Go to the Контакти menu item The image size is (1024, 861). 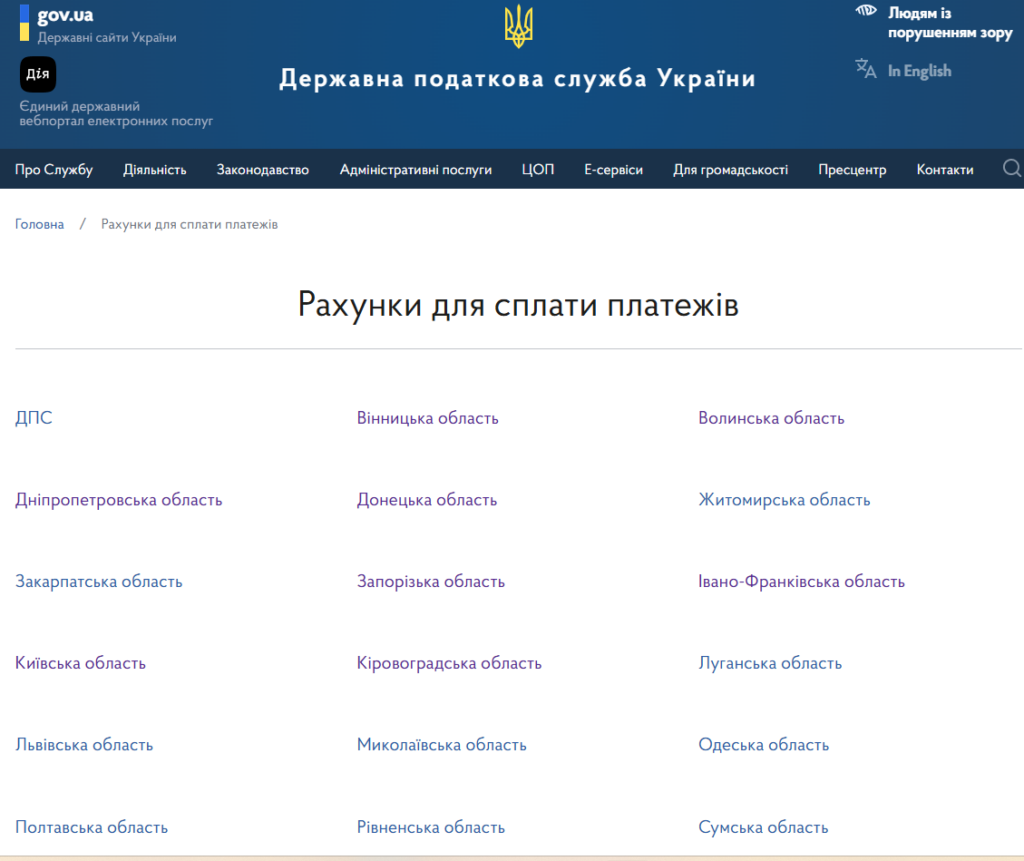coord(945,170)
